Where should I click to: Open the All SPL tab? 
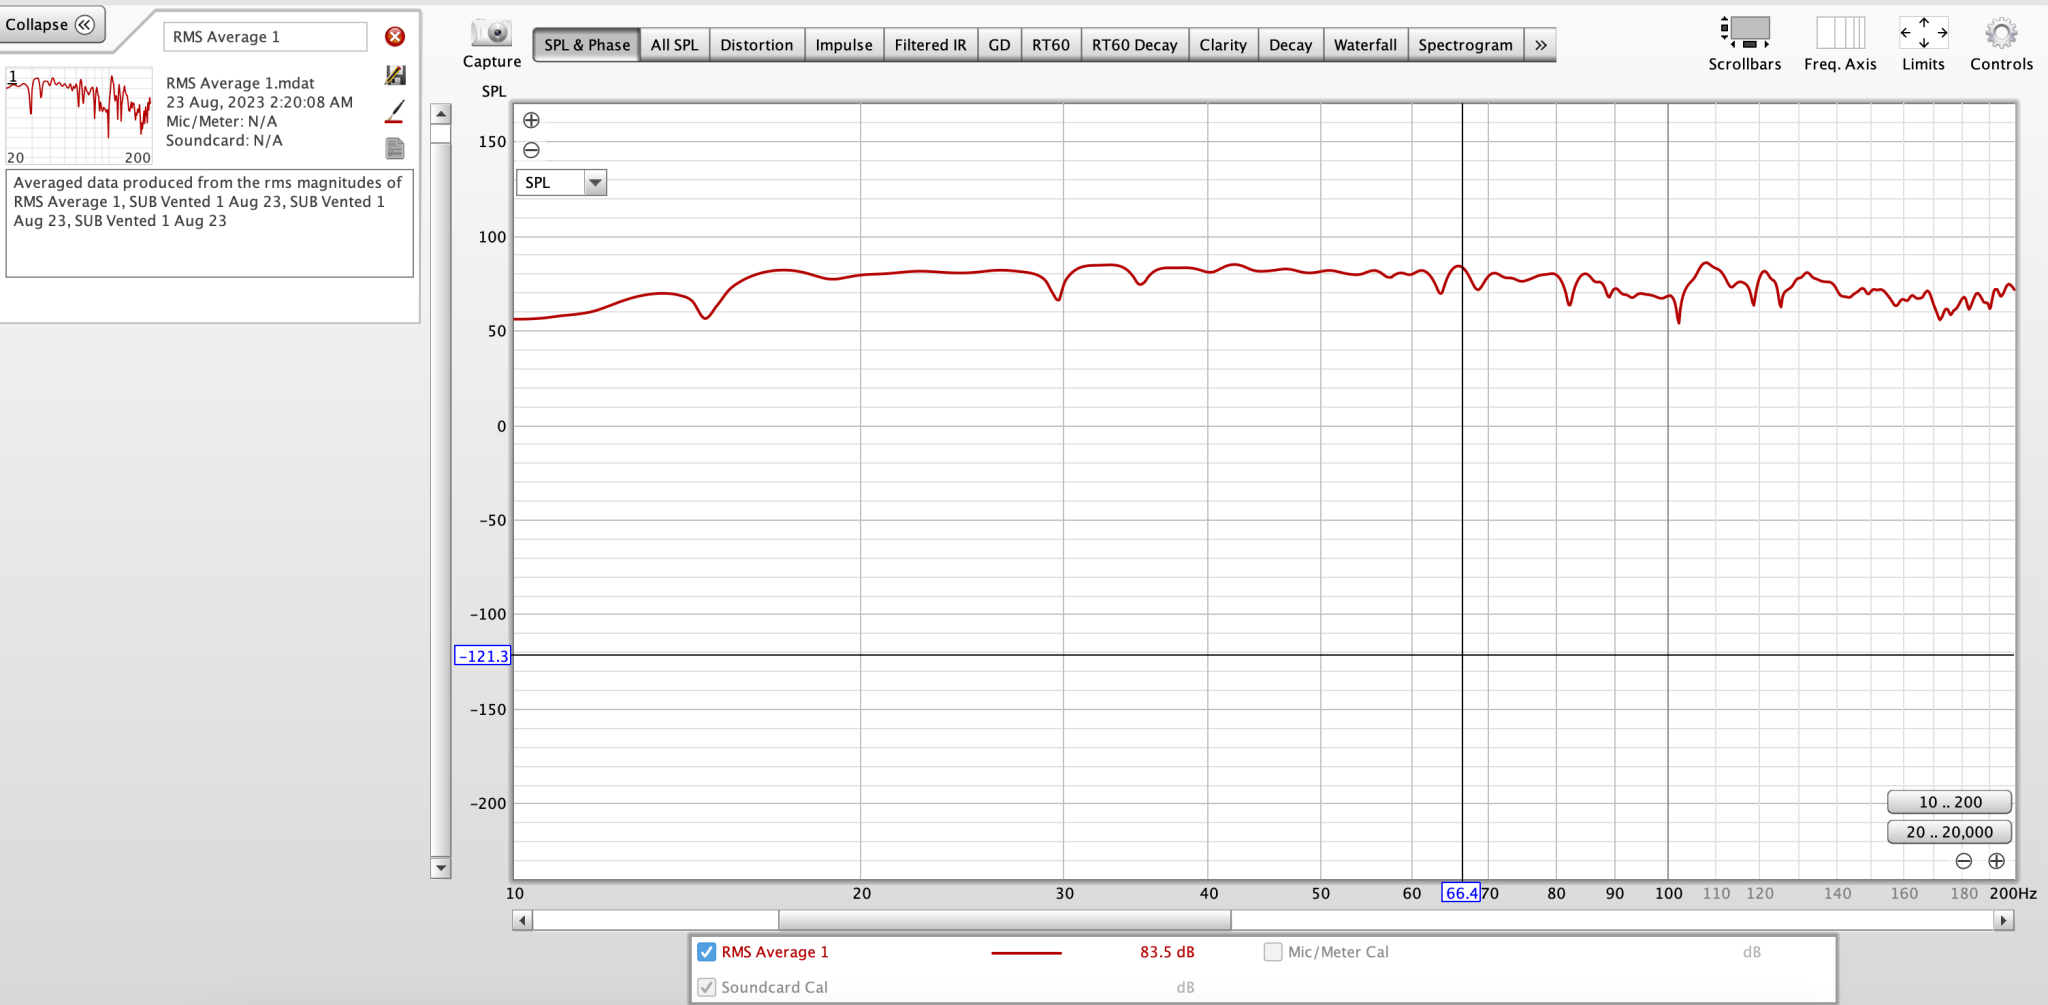pyautogui.click(x=674, y=45)
